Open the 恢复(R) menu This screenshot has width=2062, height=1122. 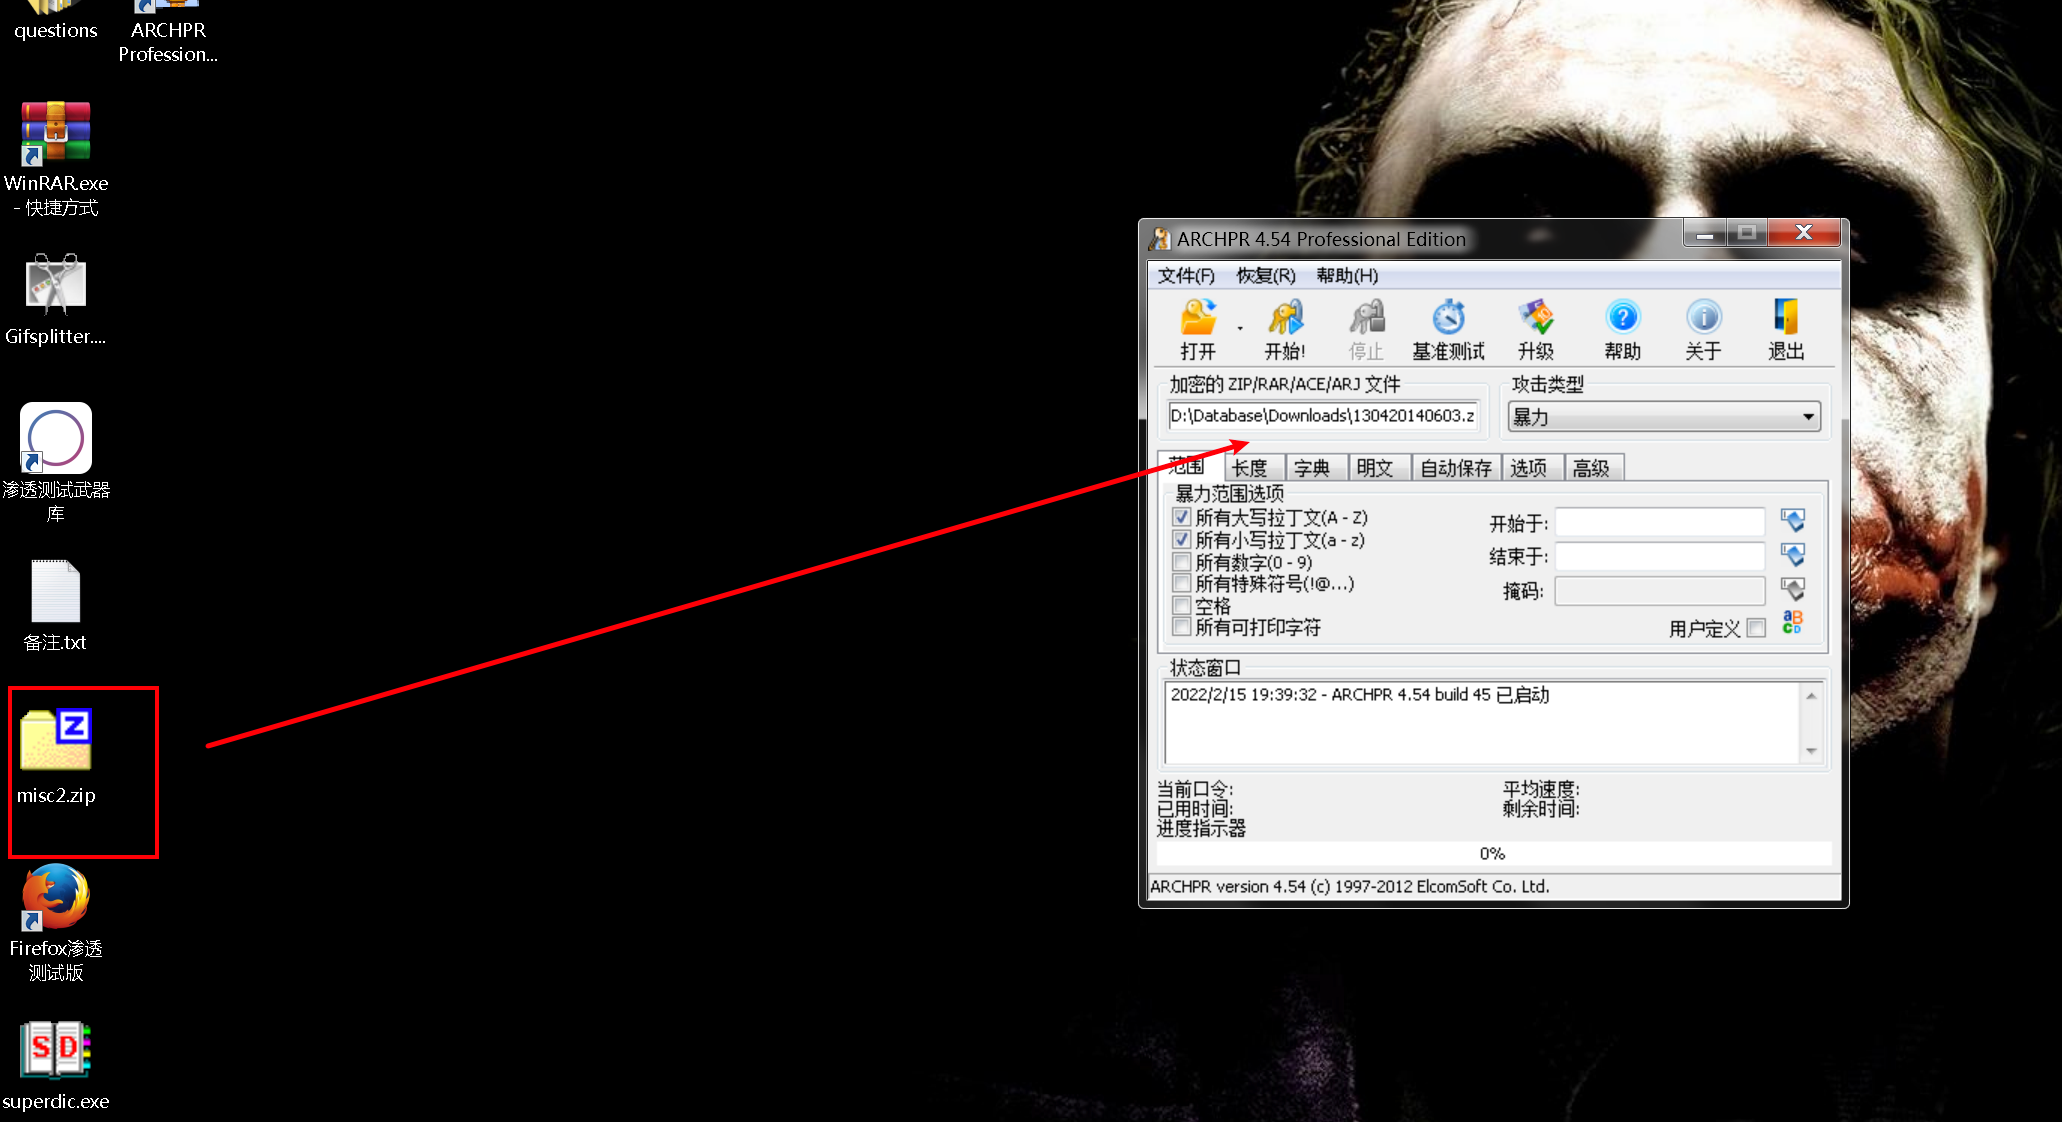[x=1264, y=275]
